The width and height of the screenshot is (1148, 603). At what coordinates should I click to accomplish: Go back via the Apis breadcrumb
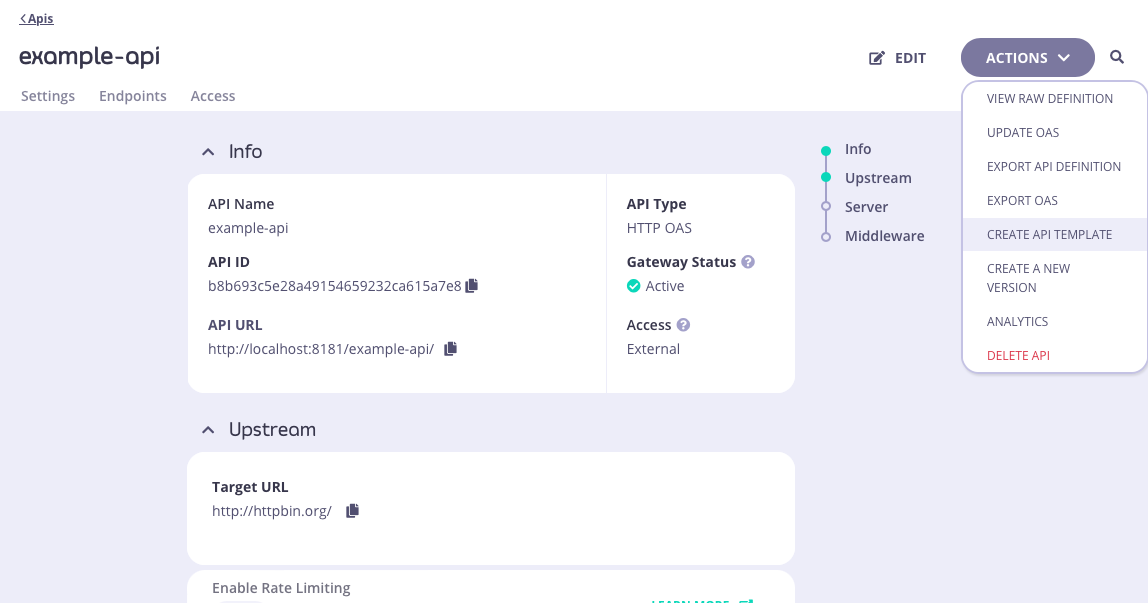click(36, 18)
